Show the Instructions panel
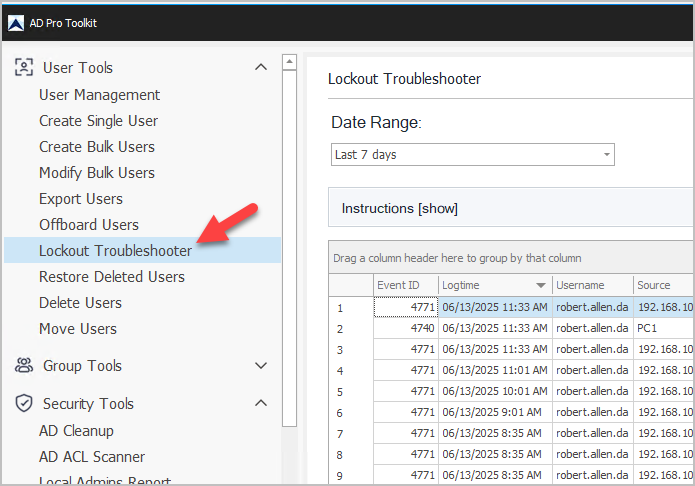Screen dimensions: 695x486 (399, 208)
